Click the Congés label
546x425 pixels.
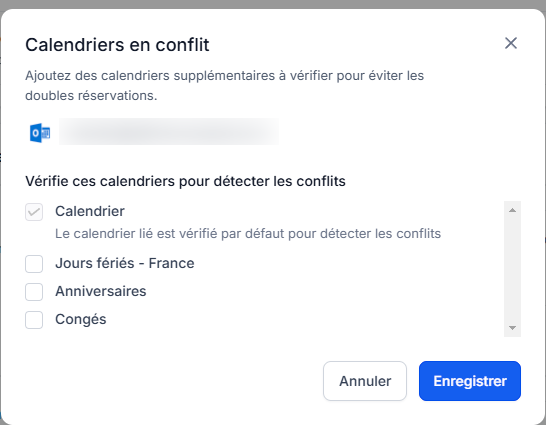pos(81,319)
